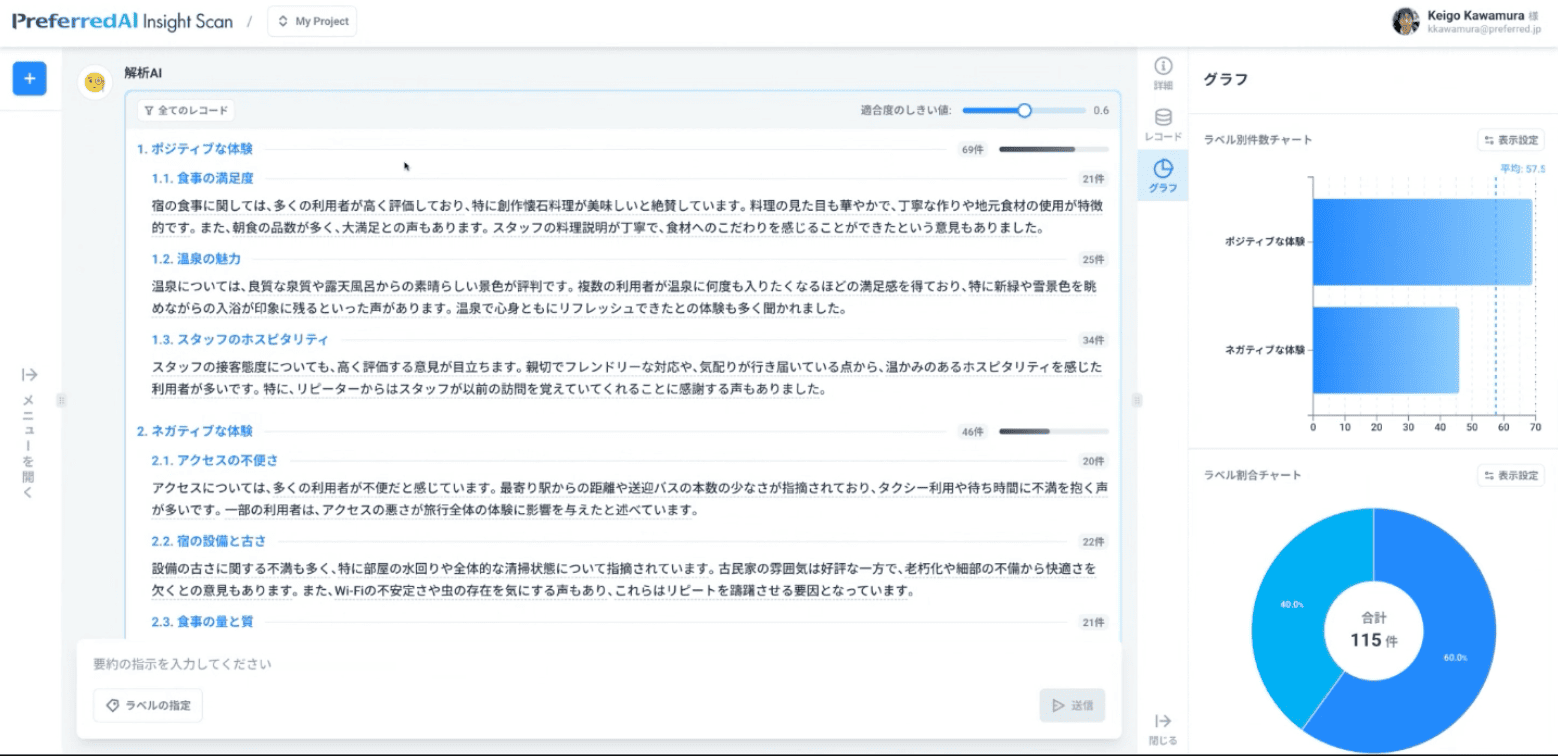Viewport: 1558px width, 756px height.
Task: Click the 適合度のしきい値 slider handle
Action: (x=1024, y=110)
